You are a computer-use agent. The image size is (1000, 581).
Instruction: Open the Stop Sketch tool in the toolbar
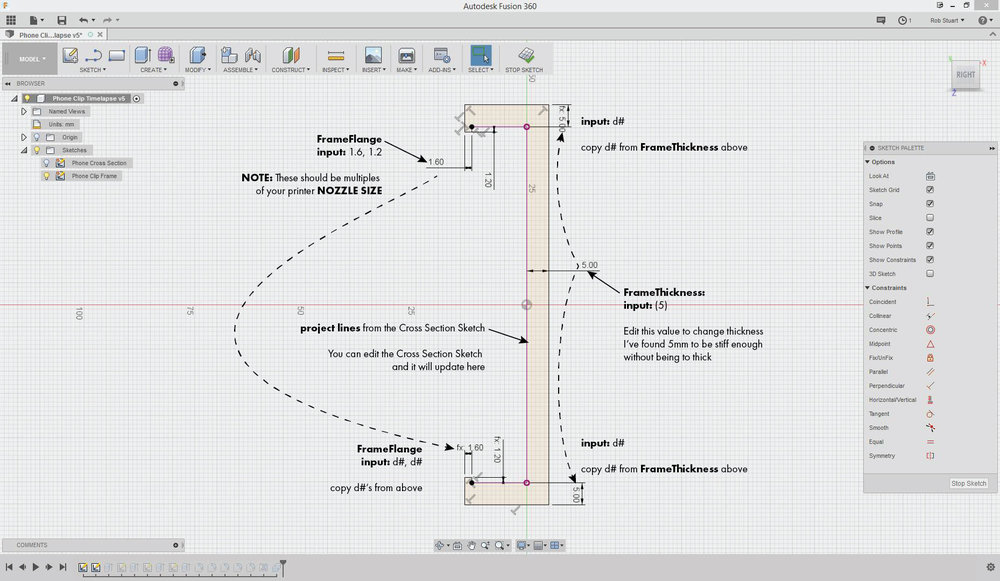tap(524, 58)
